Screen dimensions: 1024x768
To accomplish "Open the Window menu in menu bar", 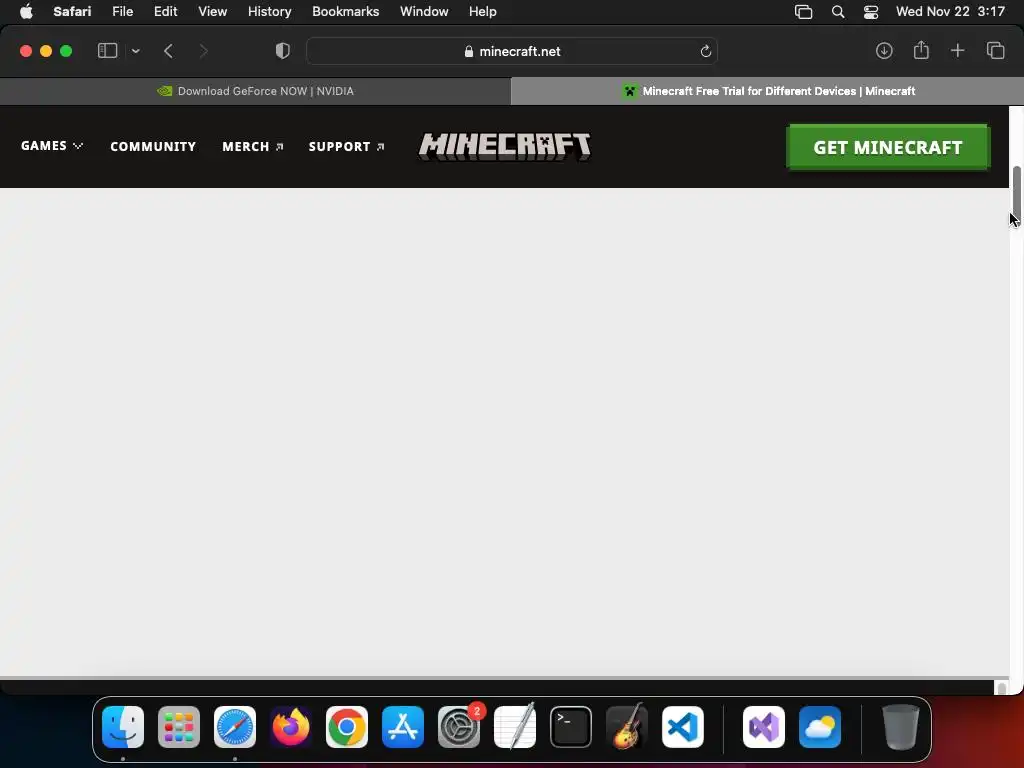I will click(x=424, y=12).
